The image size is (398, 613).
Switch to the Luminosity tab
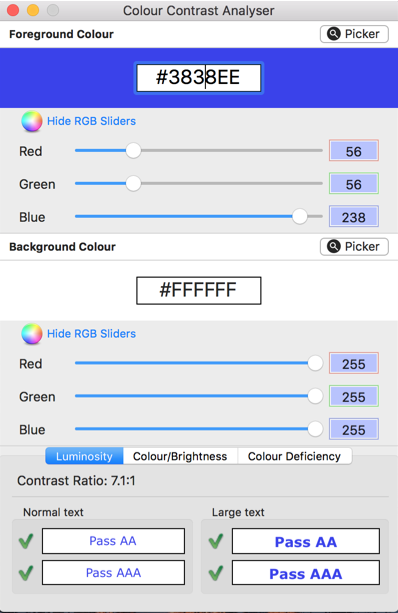(84, 456)
